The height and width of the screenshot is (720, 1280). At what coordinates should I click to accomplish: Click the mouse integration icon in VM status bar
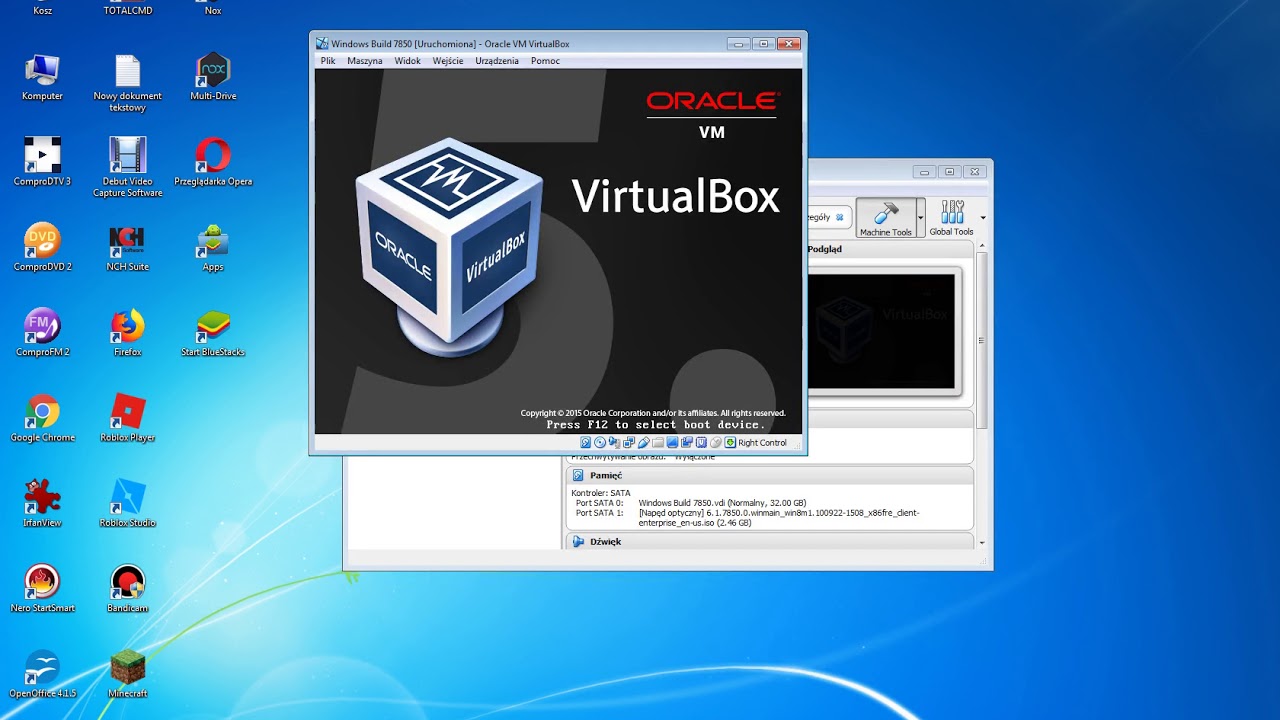pos(716,442)
